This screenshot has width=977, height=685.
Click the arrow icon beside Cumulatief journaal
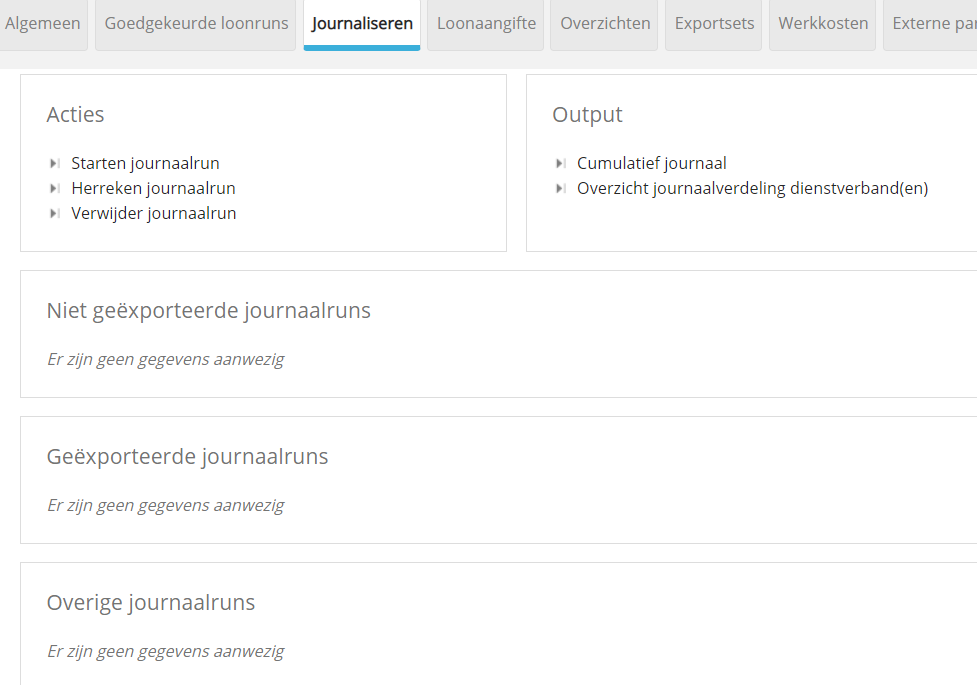coord(561,164)
